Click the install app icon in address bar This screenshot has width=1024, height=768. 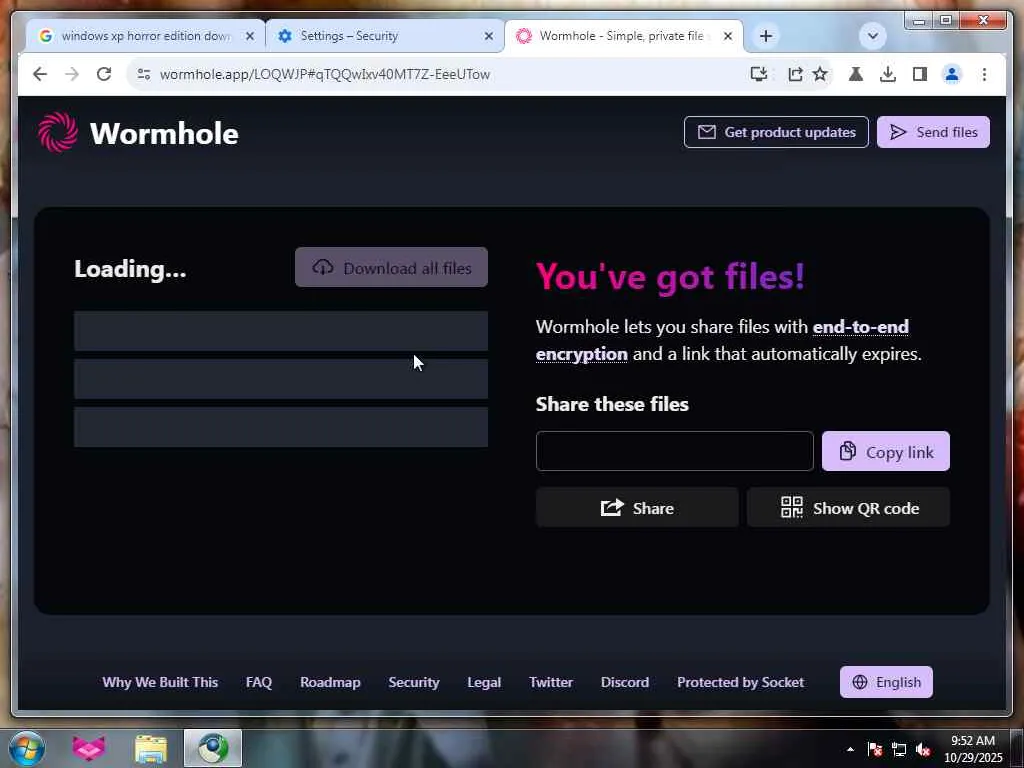point(759,74)
